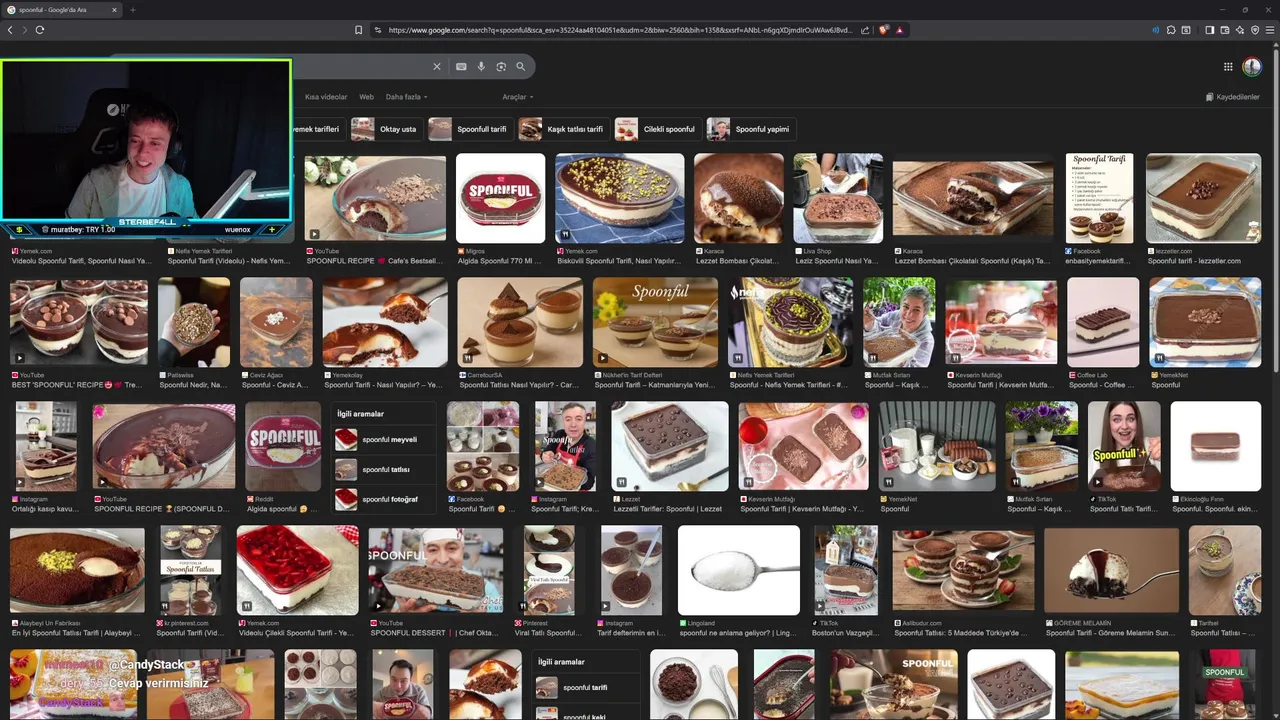Open the Lingoland spoon of sugar image
The height and width of the screenshot is (720, 1280).
(739, 570)
